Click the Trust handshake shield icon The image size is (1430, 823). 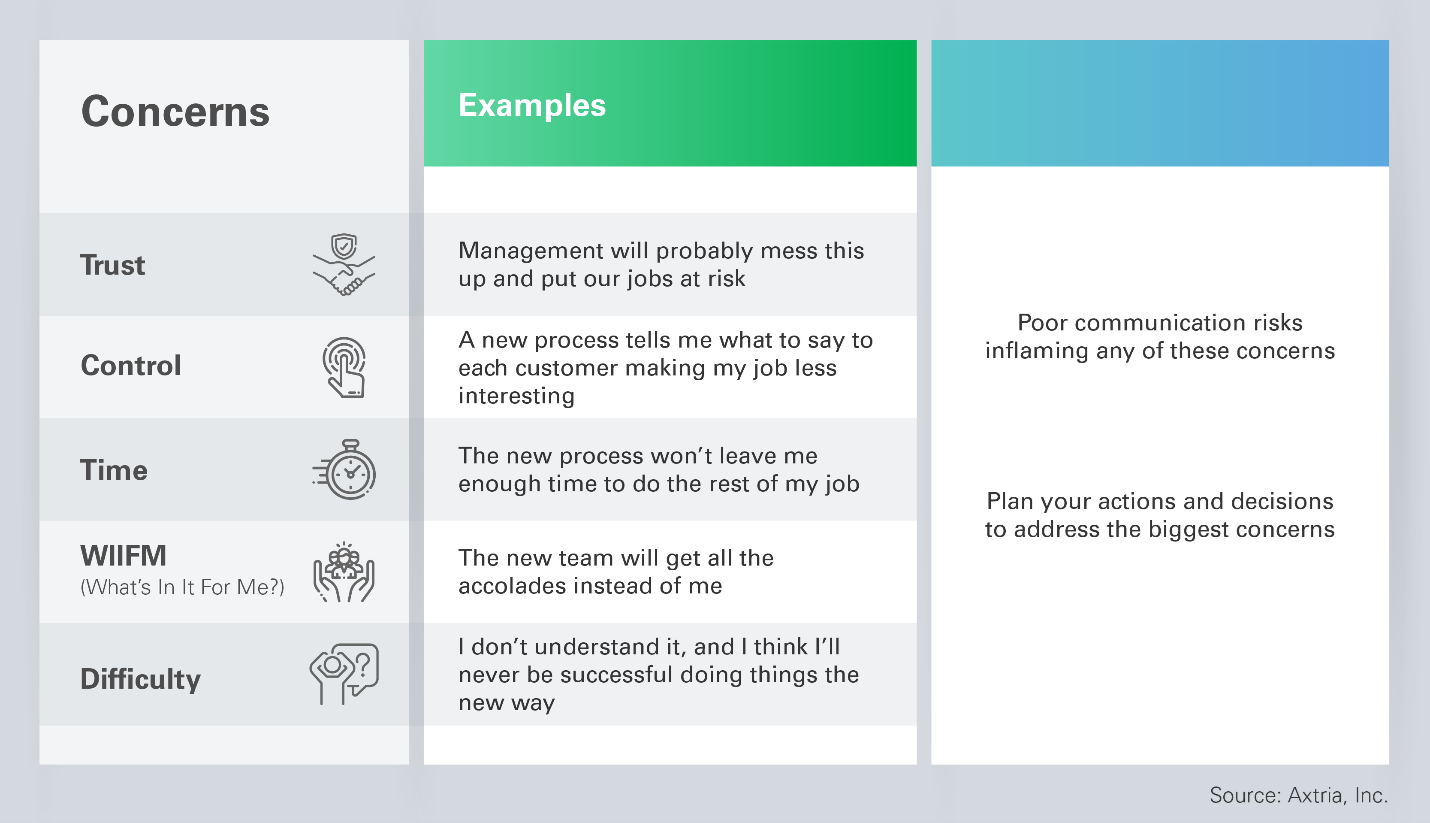click(x=343, y=265)
